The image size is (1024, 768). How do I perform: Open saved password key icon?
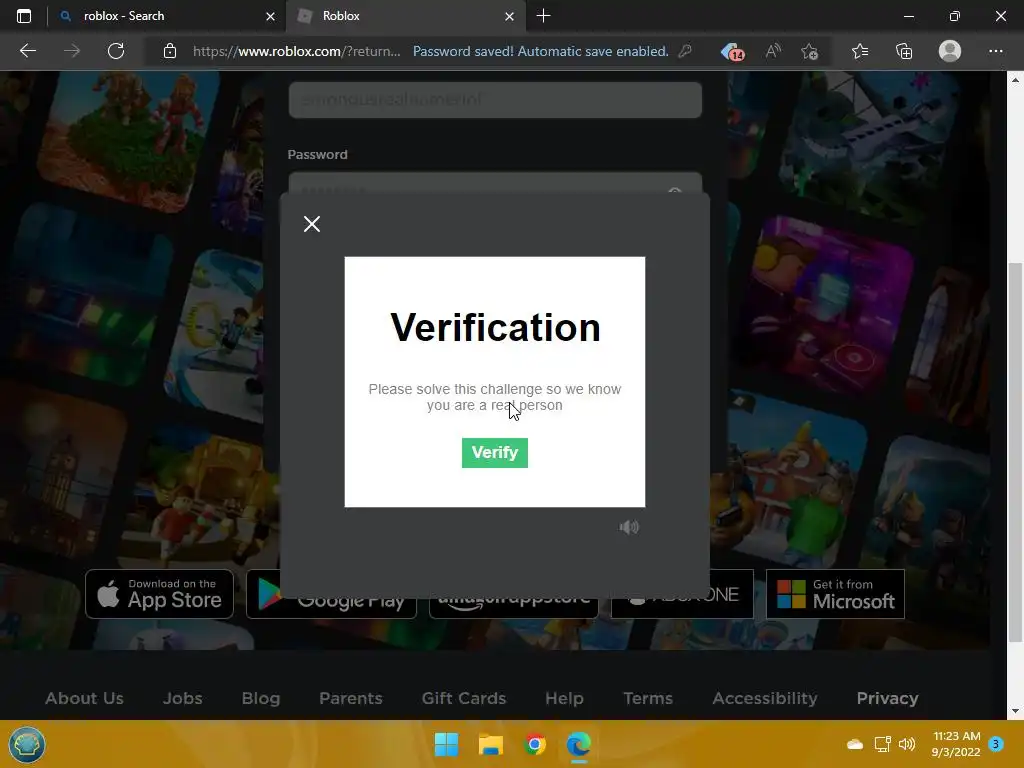685,51
